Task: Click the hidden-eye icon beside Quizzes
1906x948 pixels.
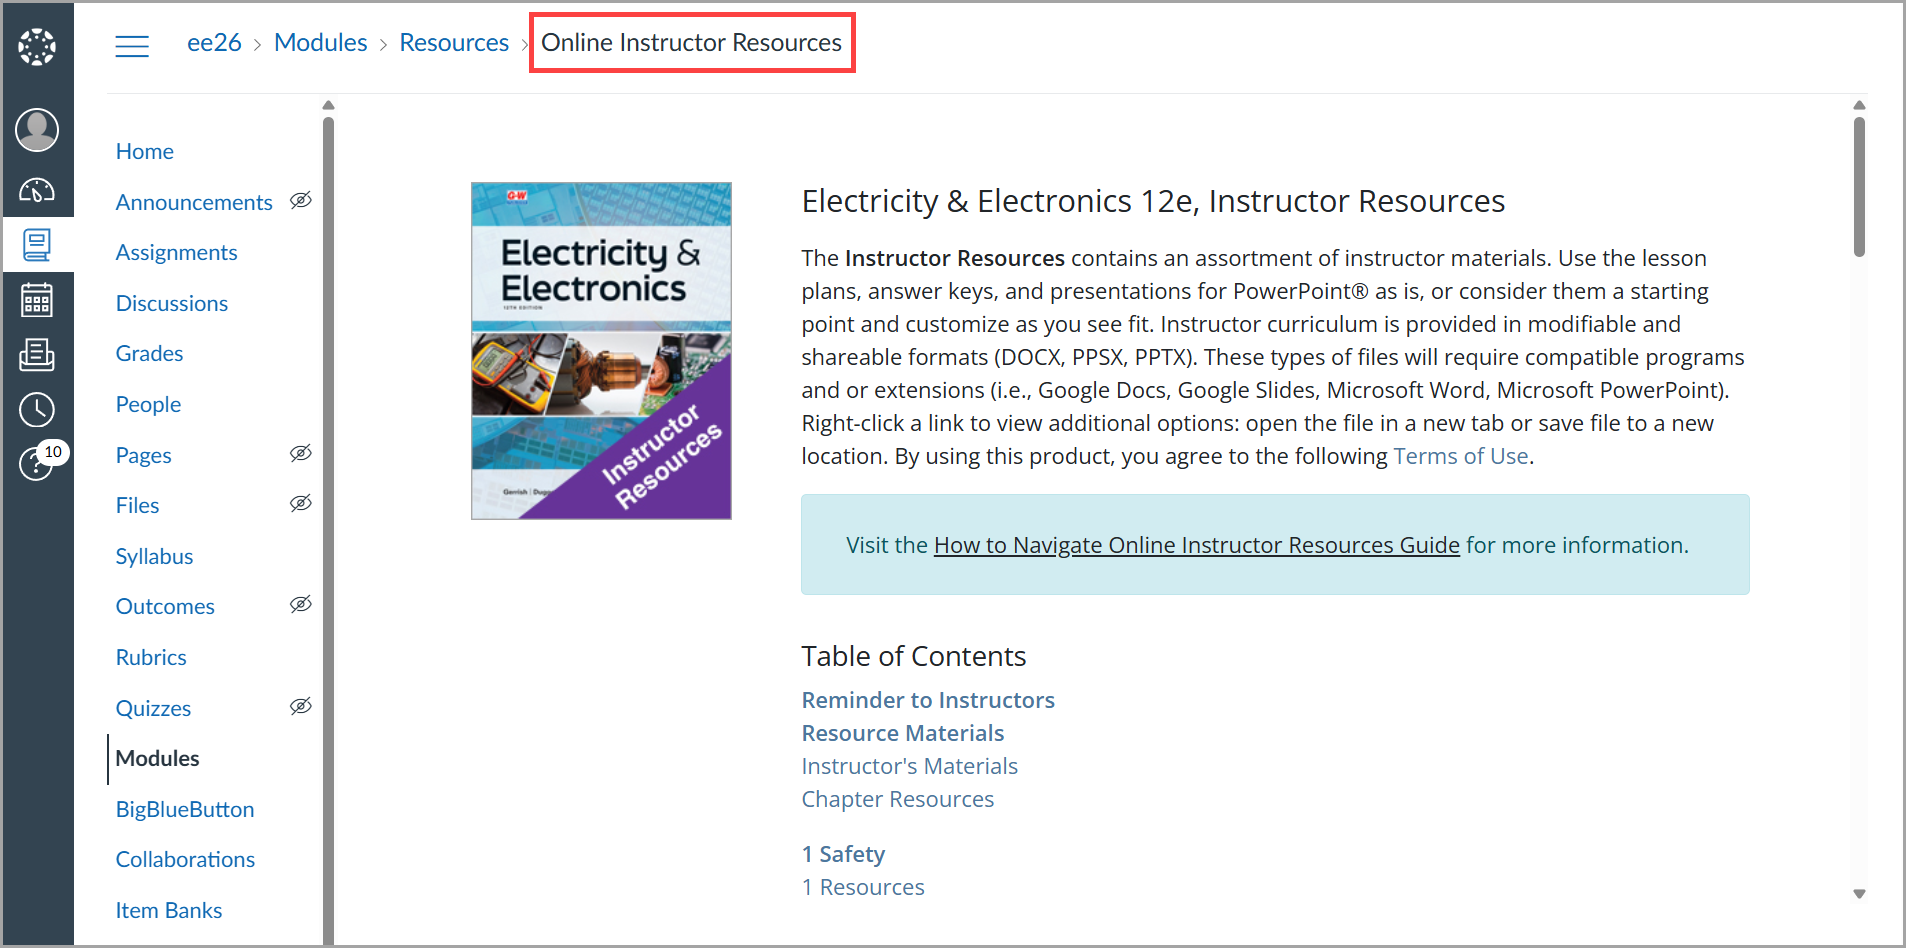Action: tap(301, 707)
